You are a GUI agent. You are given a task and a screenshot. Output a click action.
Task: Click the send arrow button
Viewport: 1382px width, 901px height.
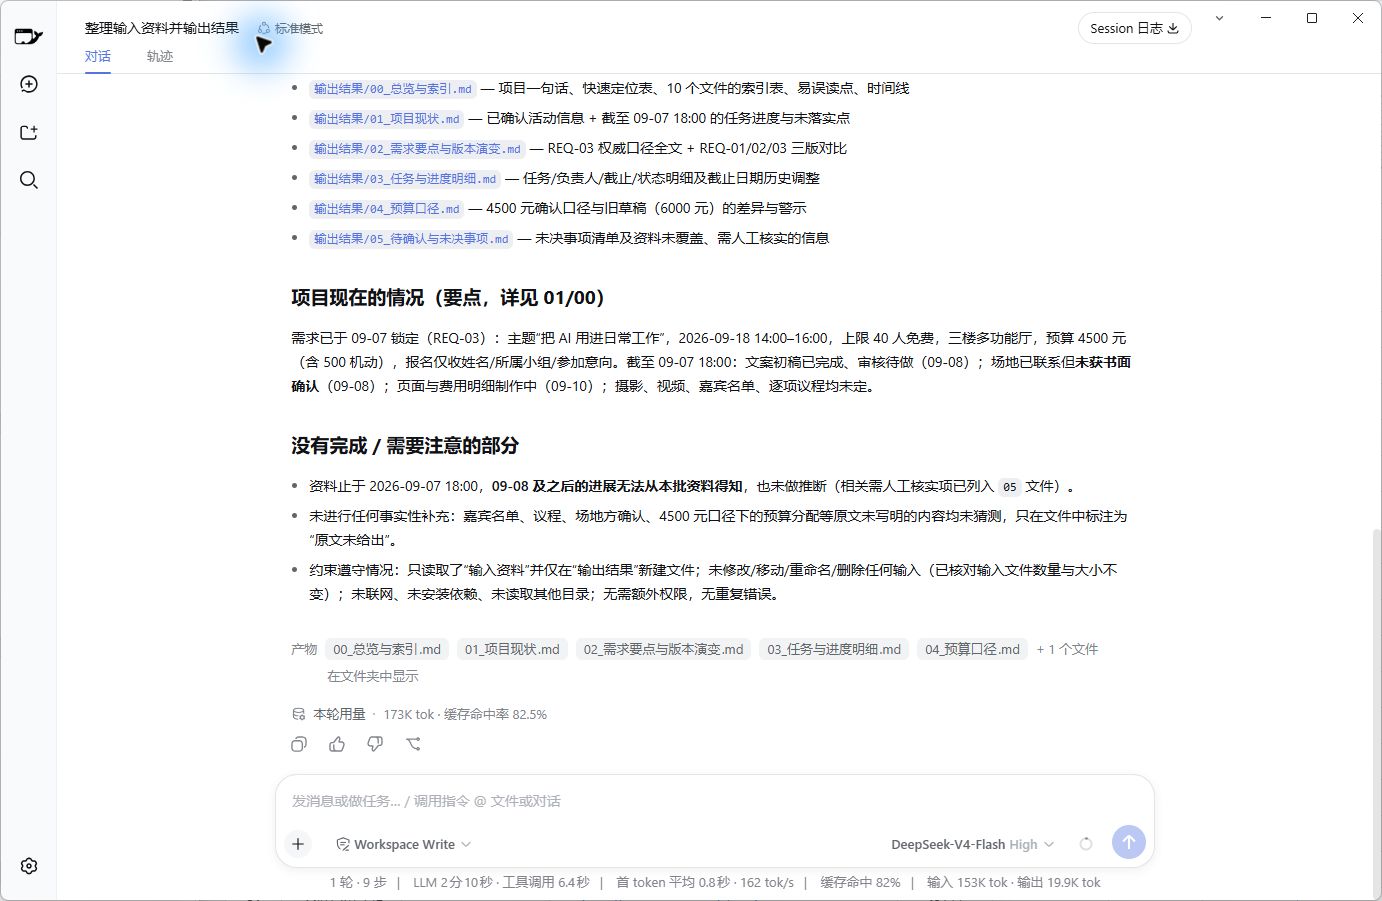(x=1129, y=842)
